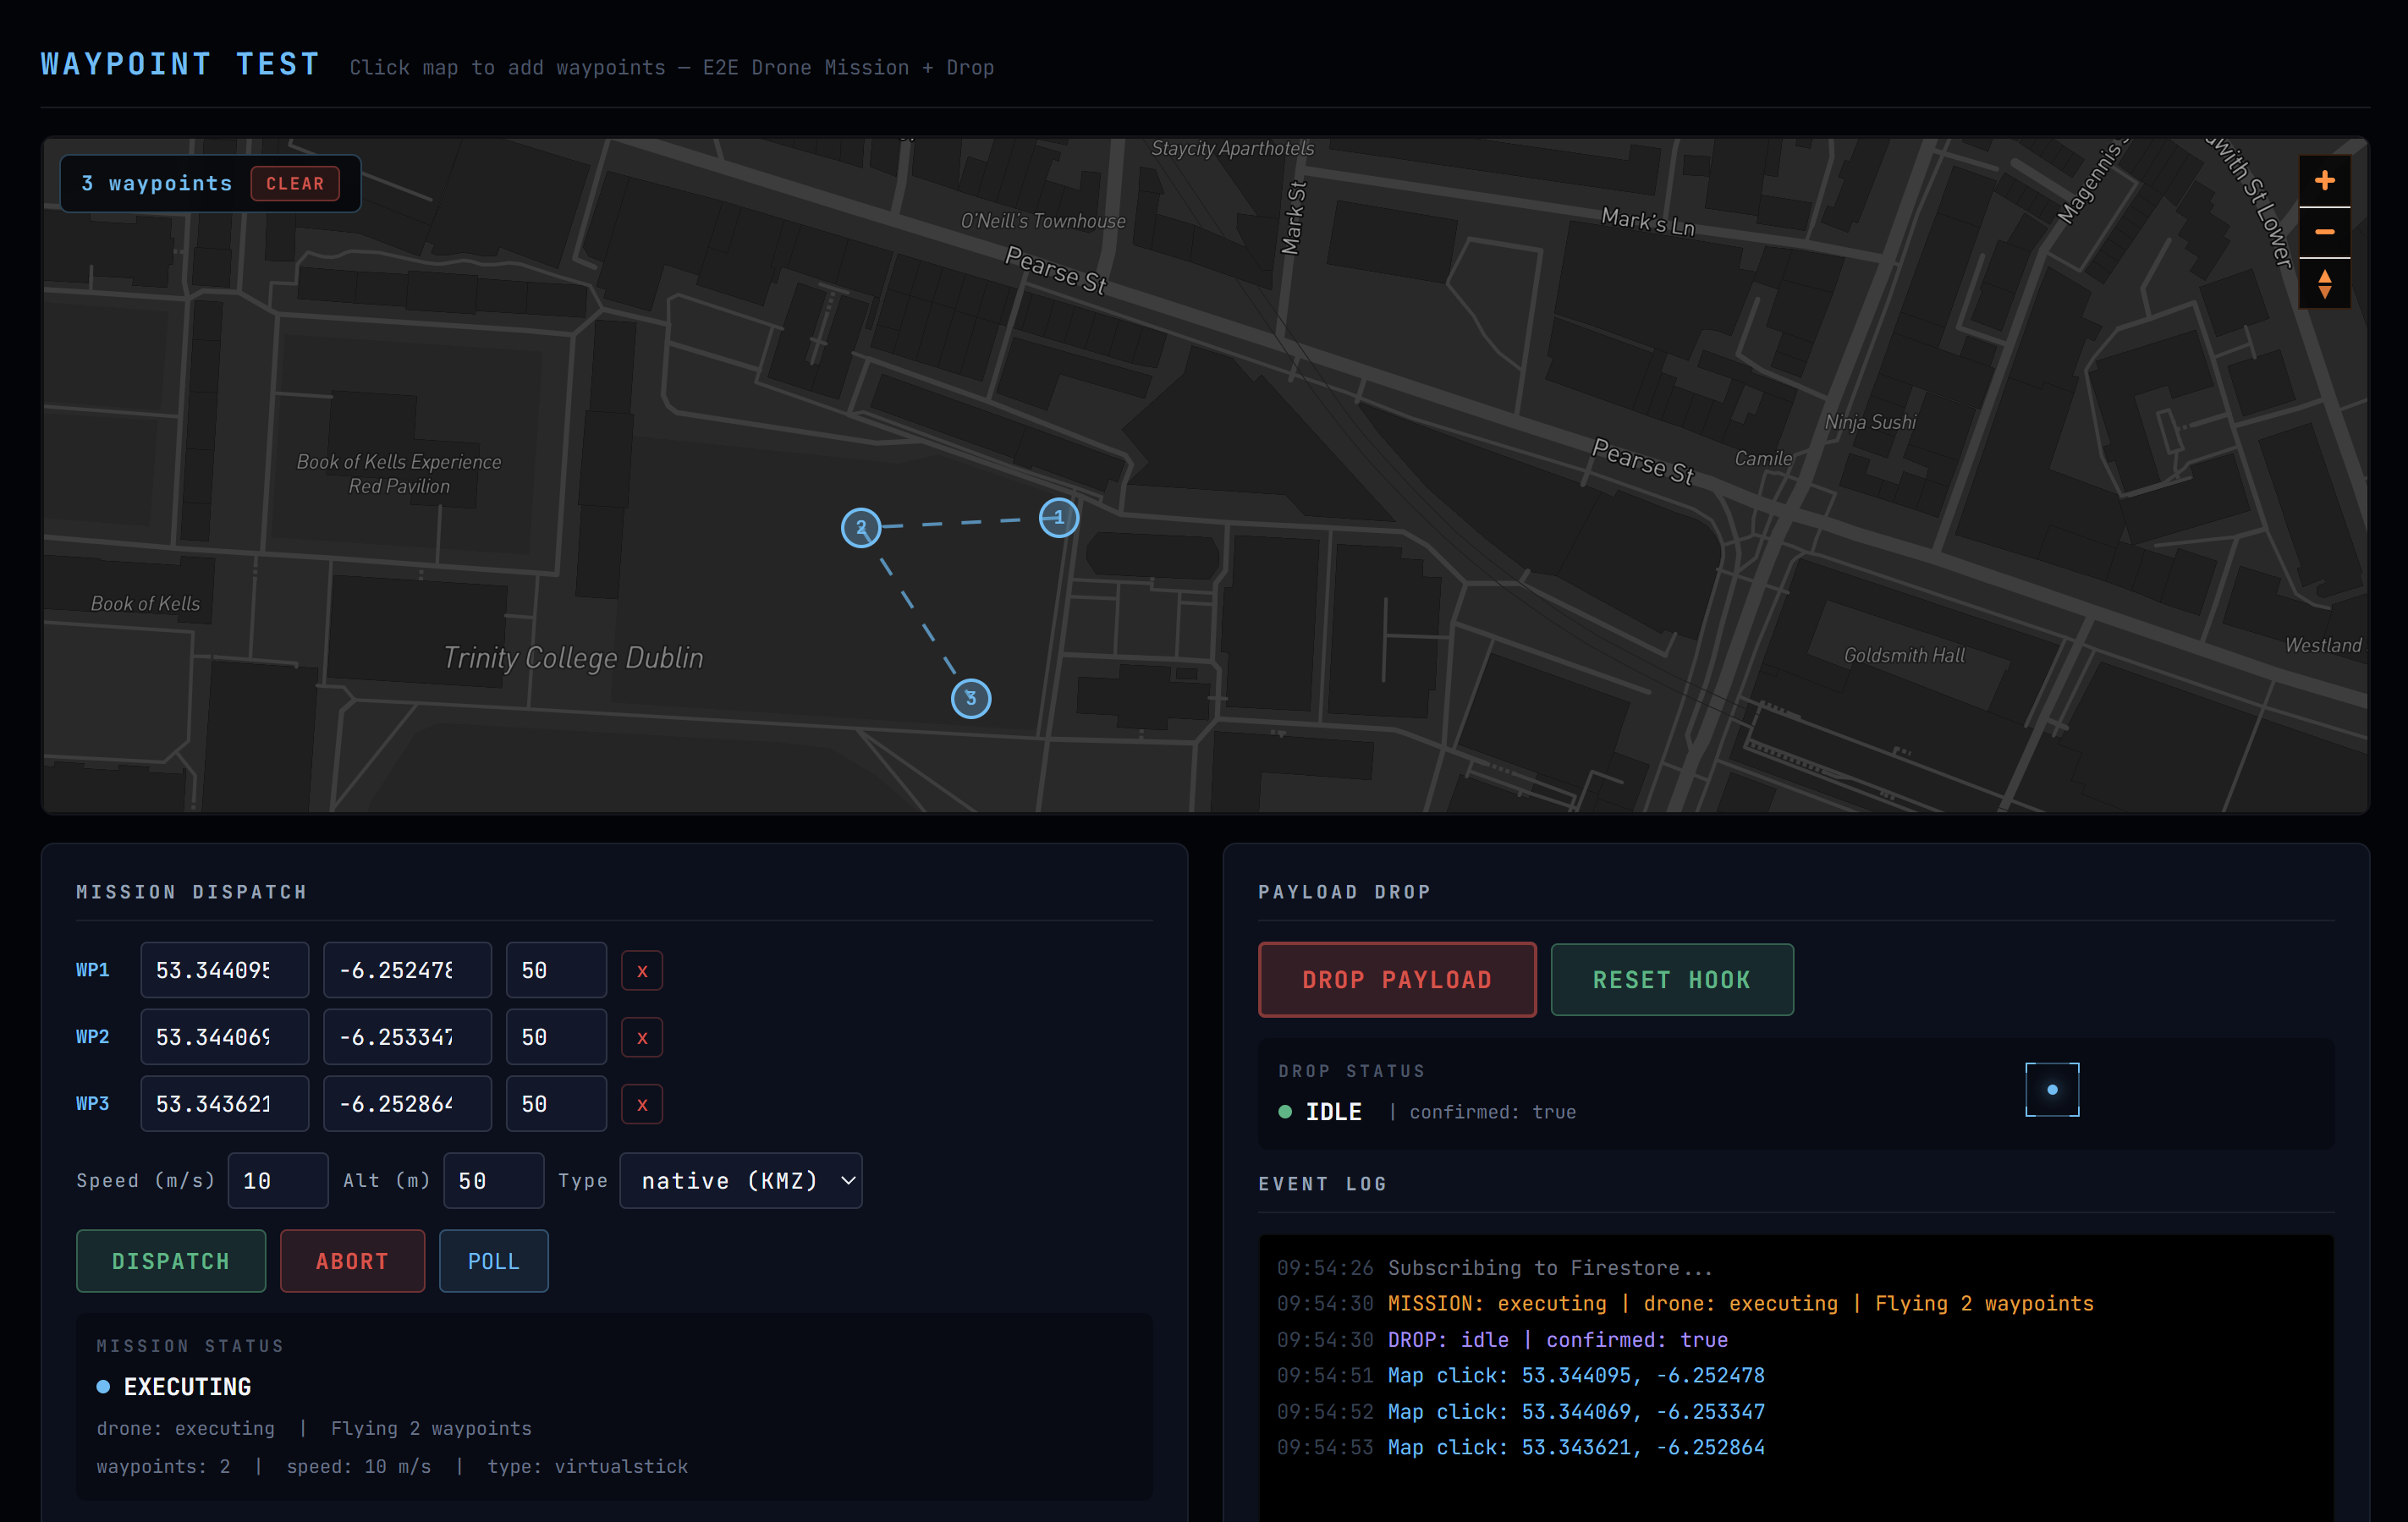Remove WP1 with its red x
The height and width of the screenshot is (1522, 2408).
click(642, 971)
